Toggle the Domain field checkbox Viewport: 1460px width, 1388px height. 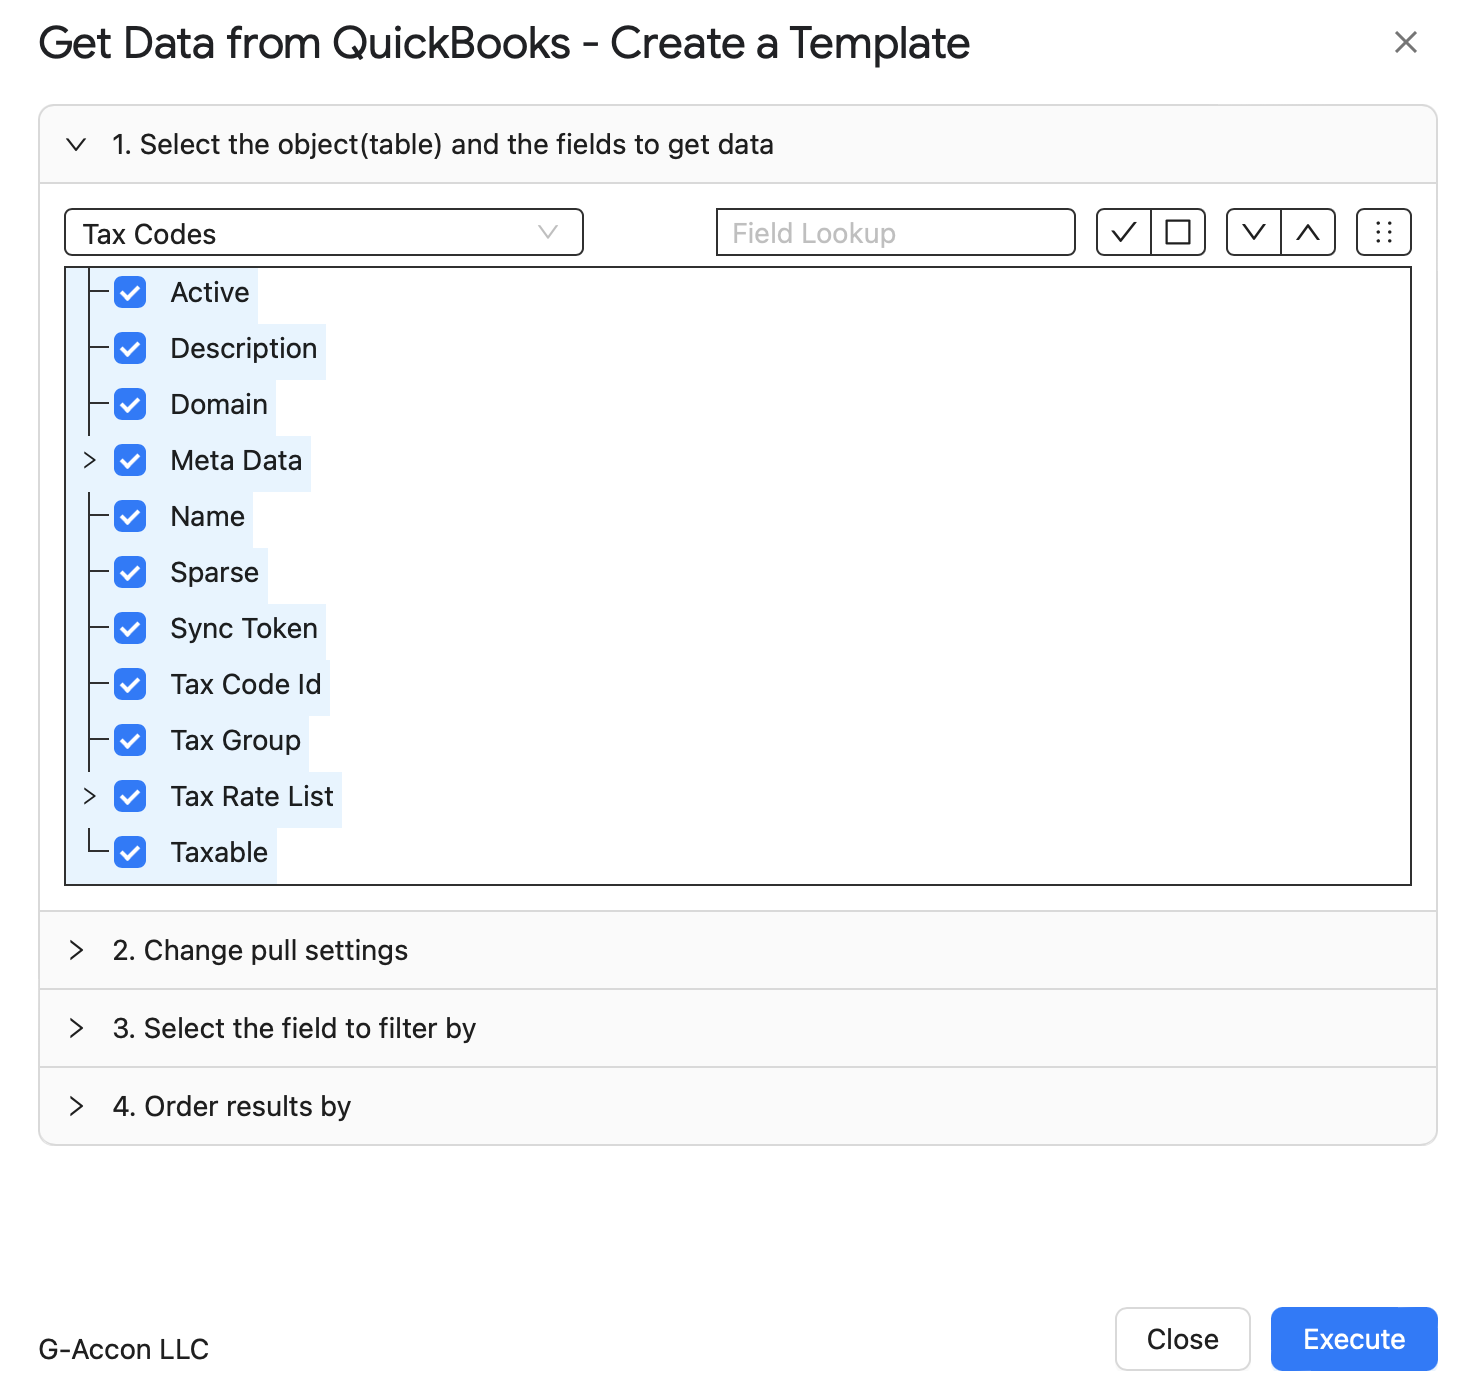130,404
